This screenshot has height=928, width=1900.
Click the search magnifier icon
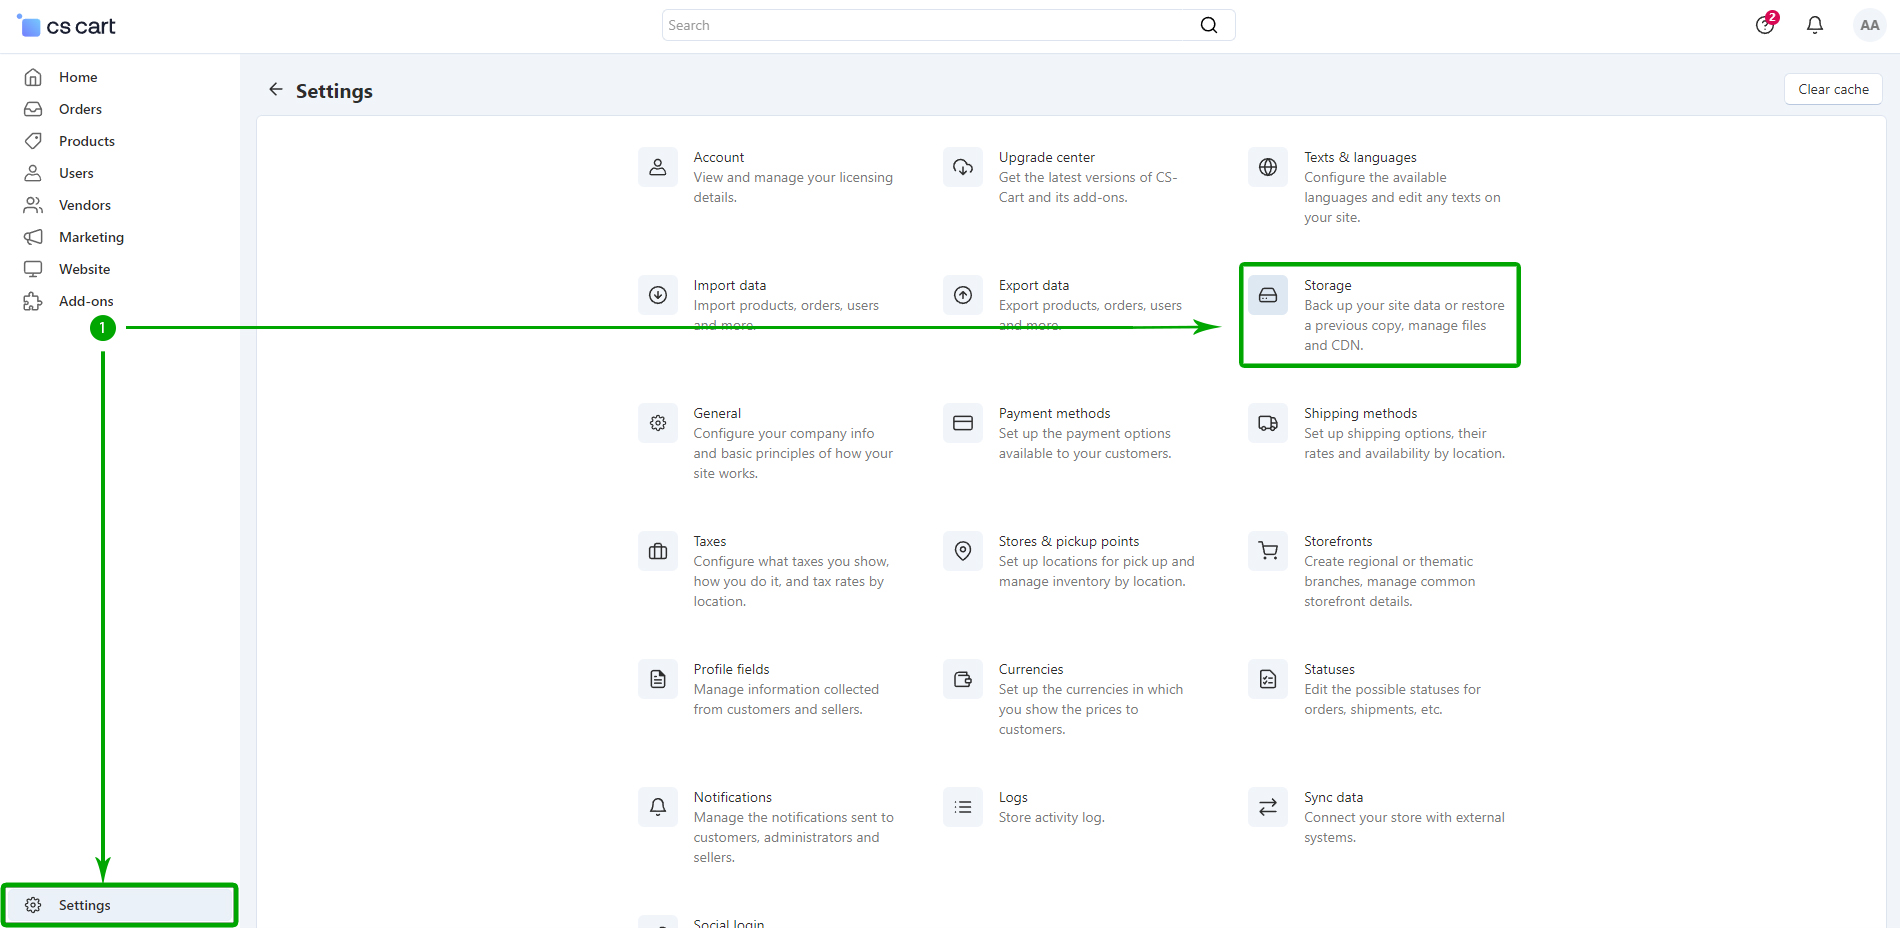click(1208, 25)
